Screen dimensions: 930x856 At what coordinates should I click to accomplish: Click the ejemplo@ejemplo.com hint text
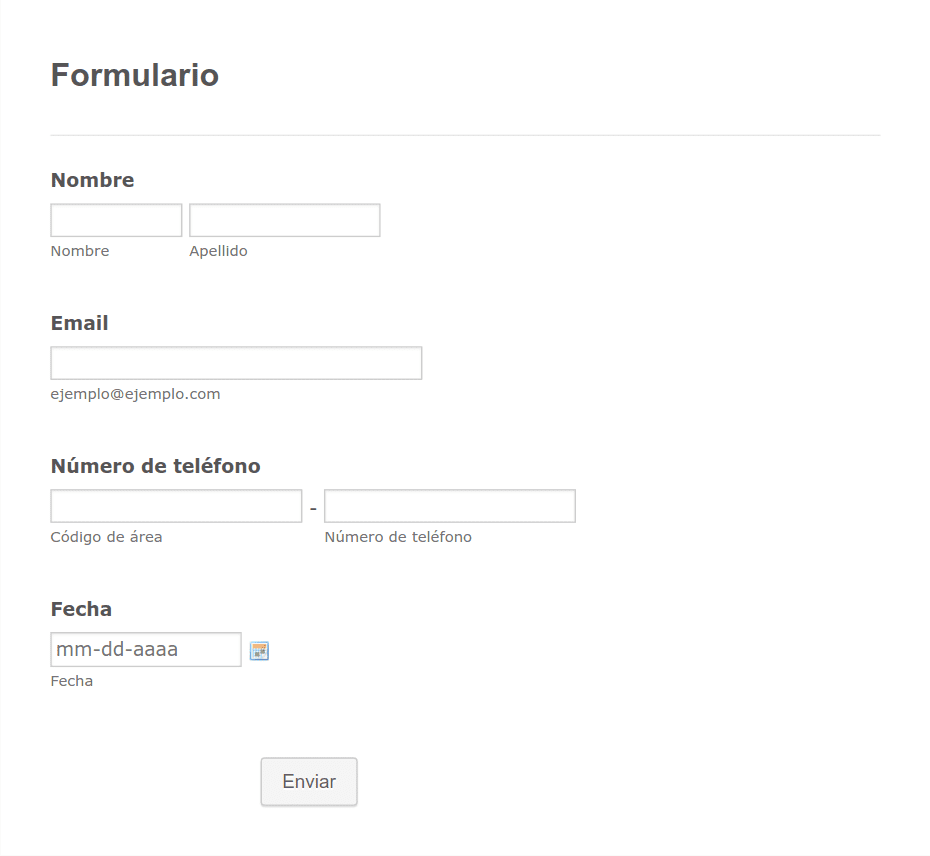[135, 394]
